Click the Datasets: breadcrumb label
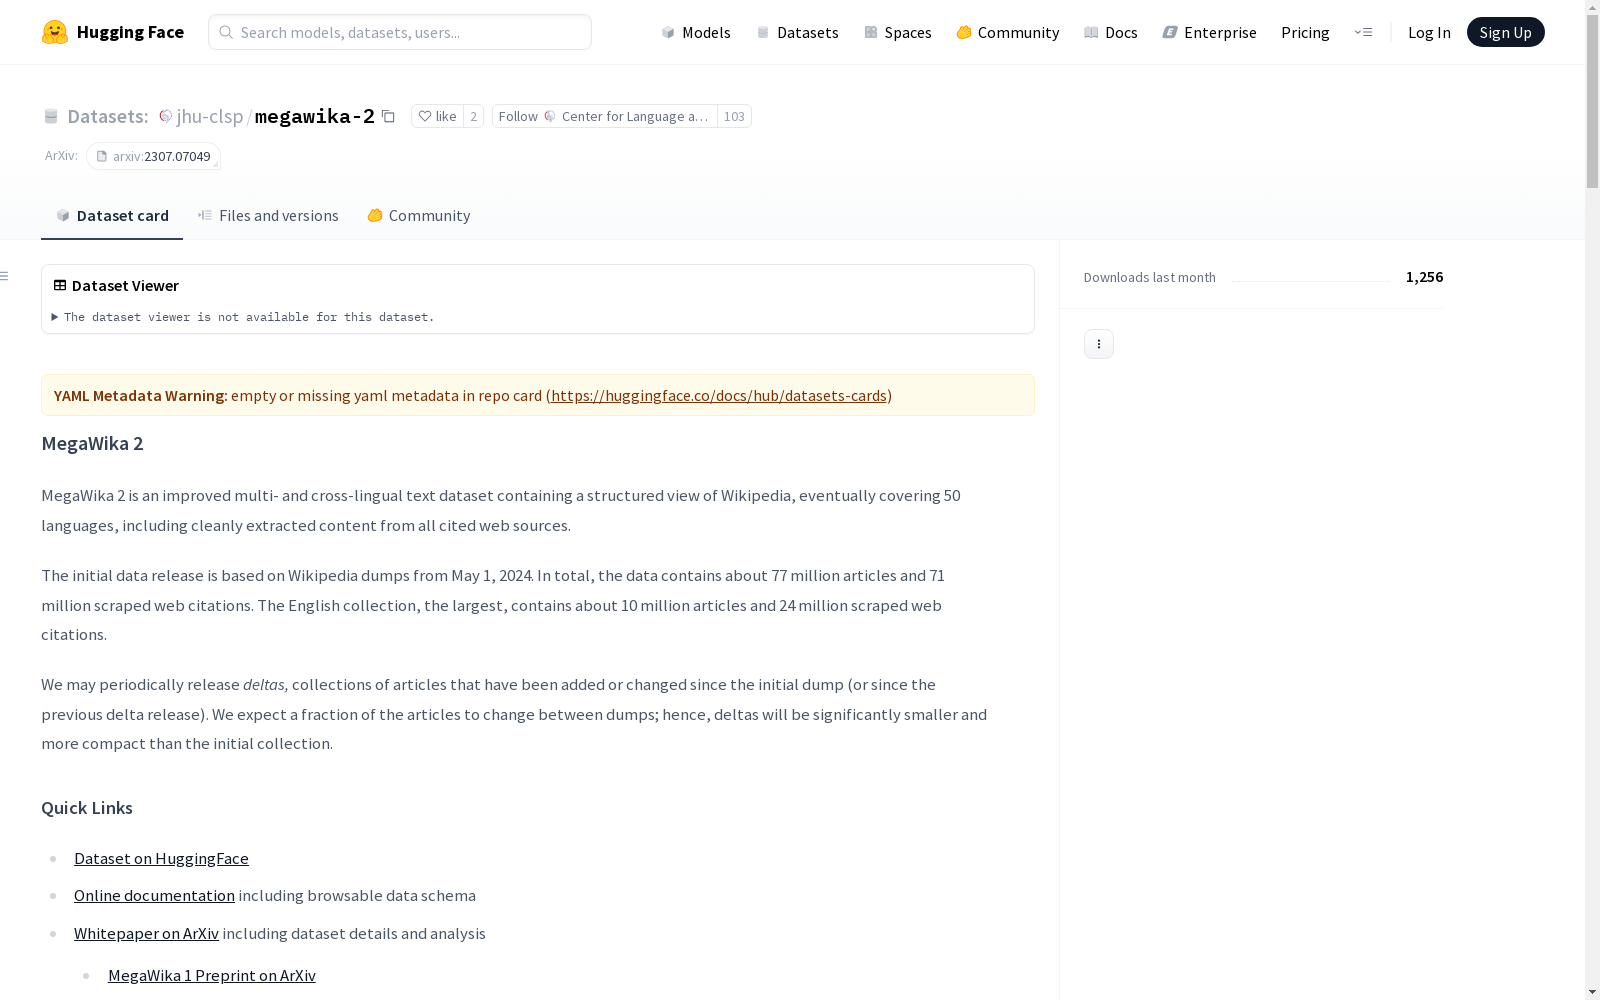 tap(108, 116)
